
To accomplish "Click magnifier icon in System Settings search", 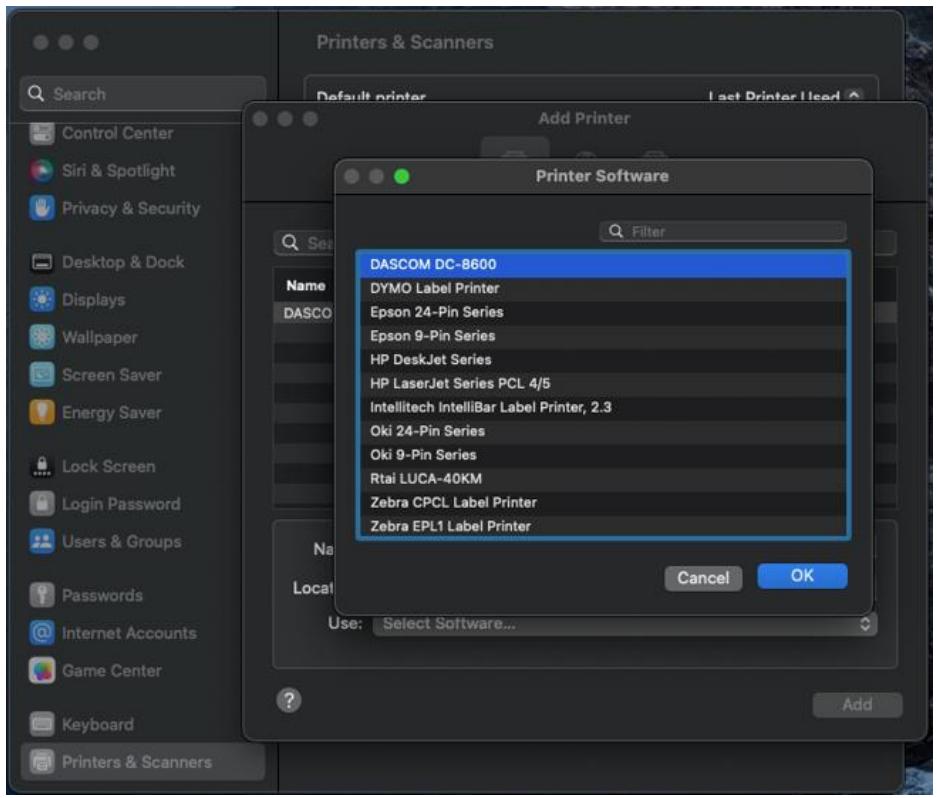I will 36,94.
